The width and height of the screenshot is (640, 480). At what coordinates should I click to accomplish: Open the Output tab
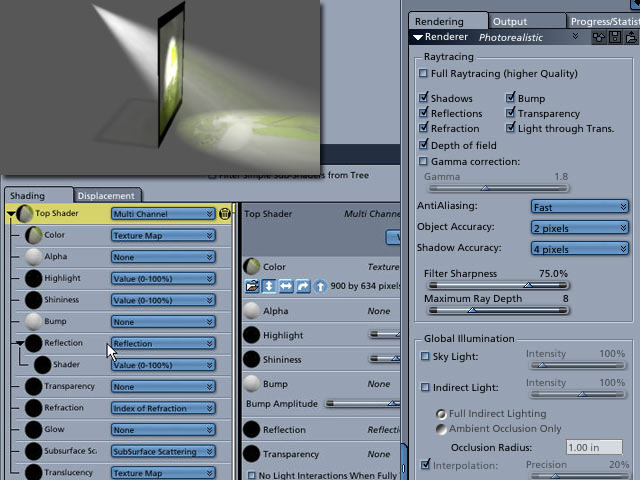[x=510, y=21]
